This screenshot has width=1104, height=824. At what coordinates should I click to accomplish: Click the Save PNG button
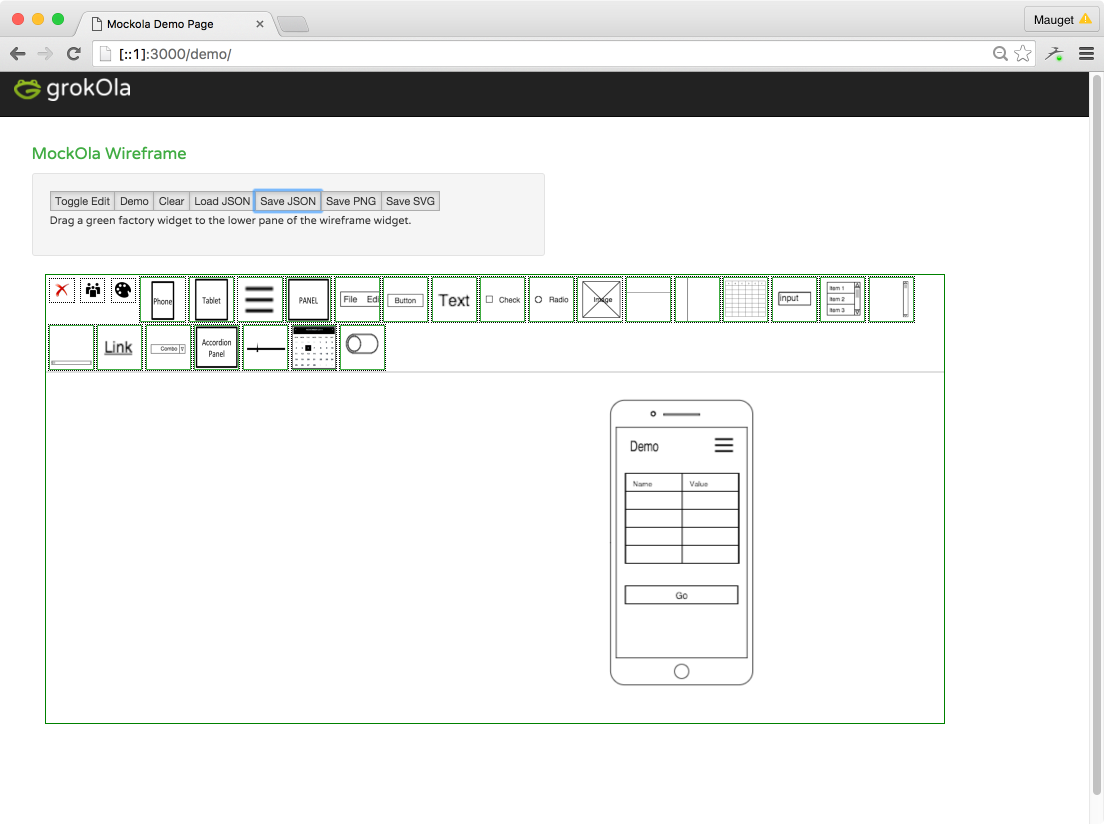[351, 201]
